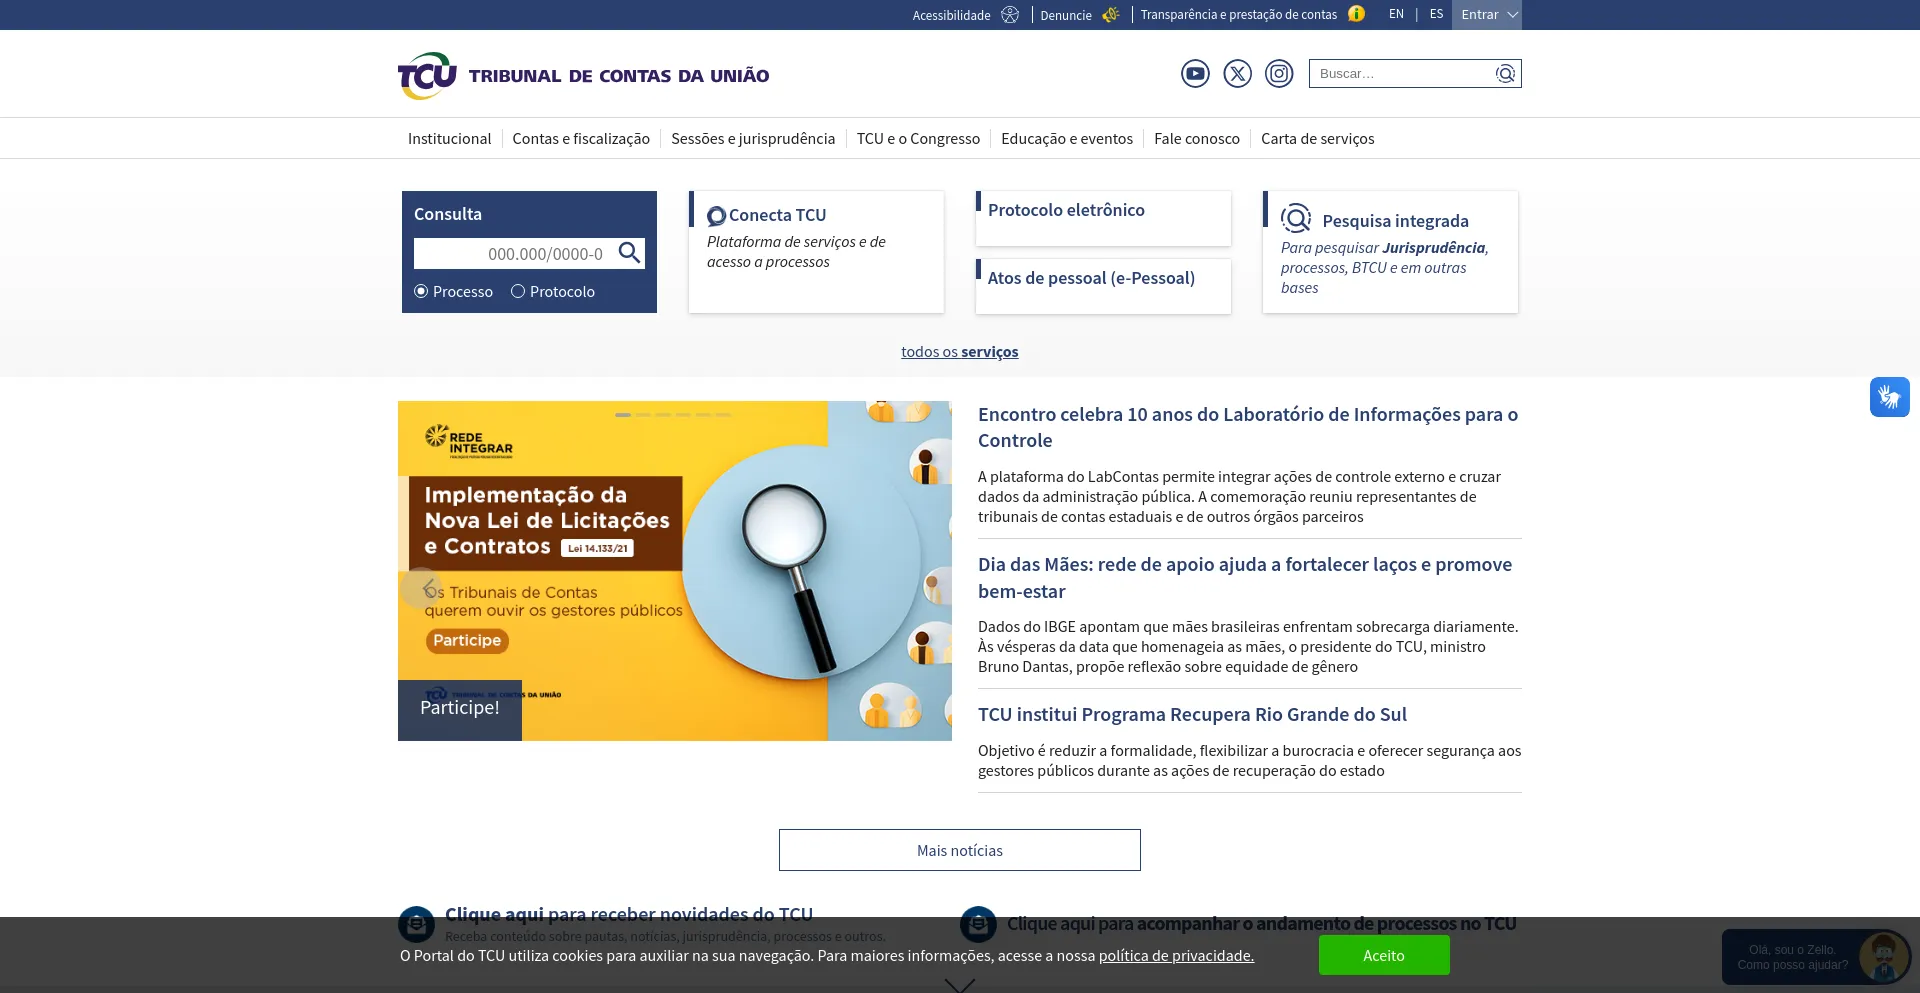Open the Sessões e jurisprudência menu
This screenshot has width=1920, height=993.
pos(753,138)
